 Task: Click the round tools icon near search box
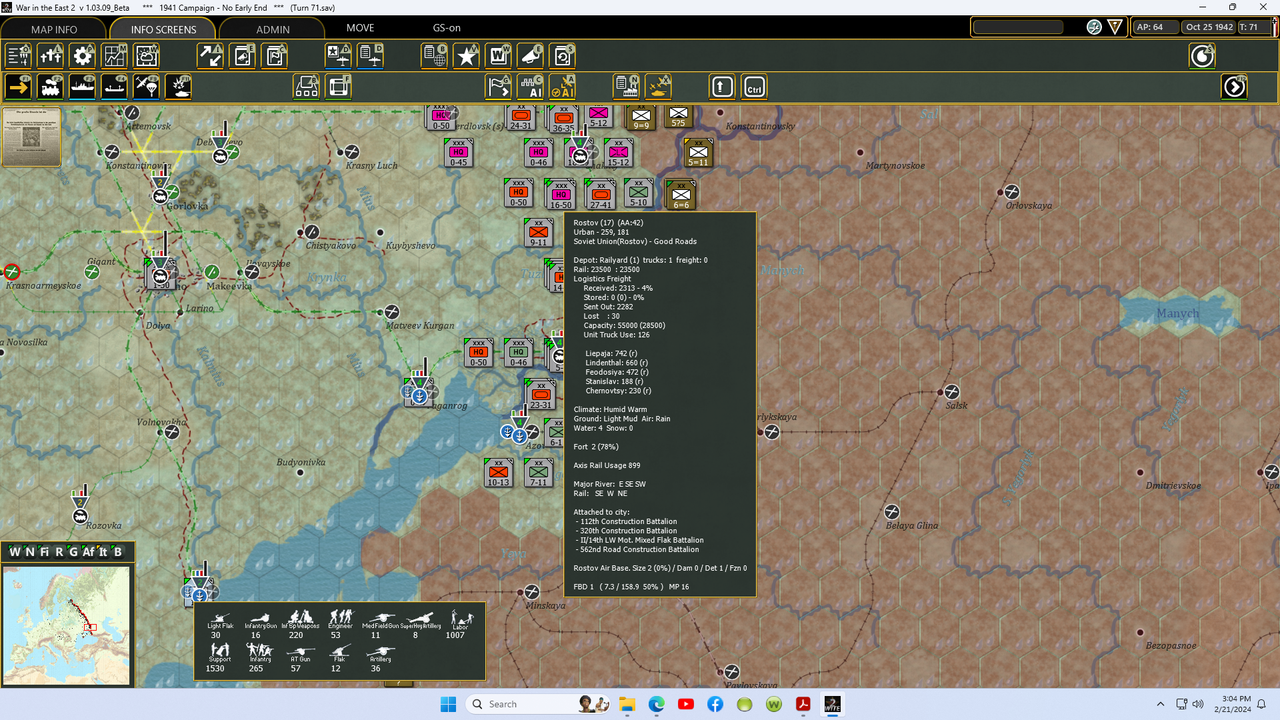[x=1094, y=27]
